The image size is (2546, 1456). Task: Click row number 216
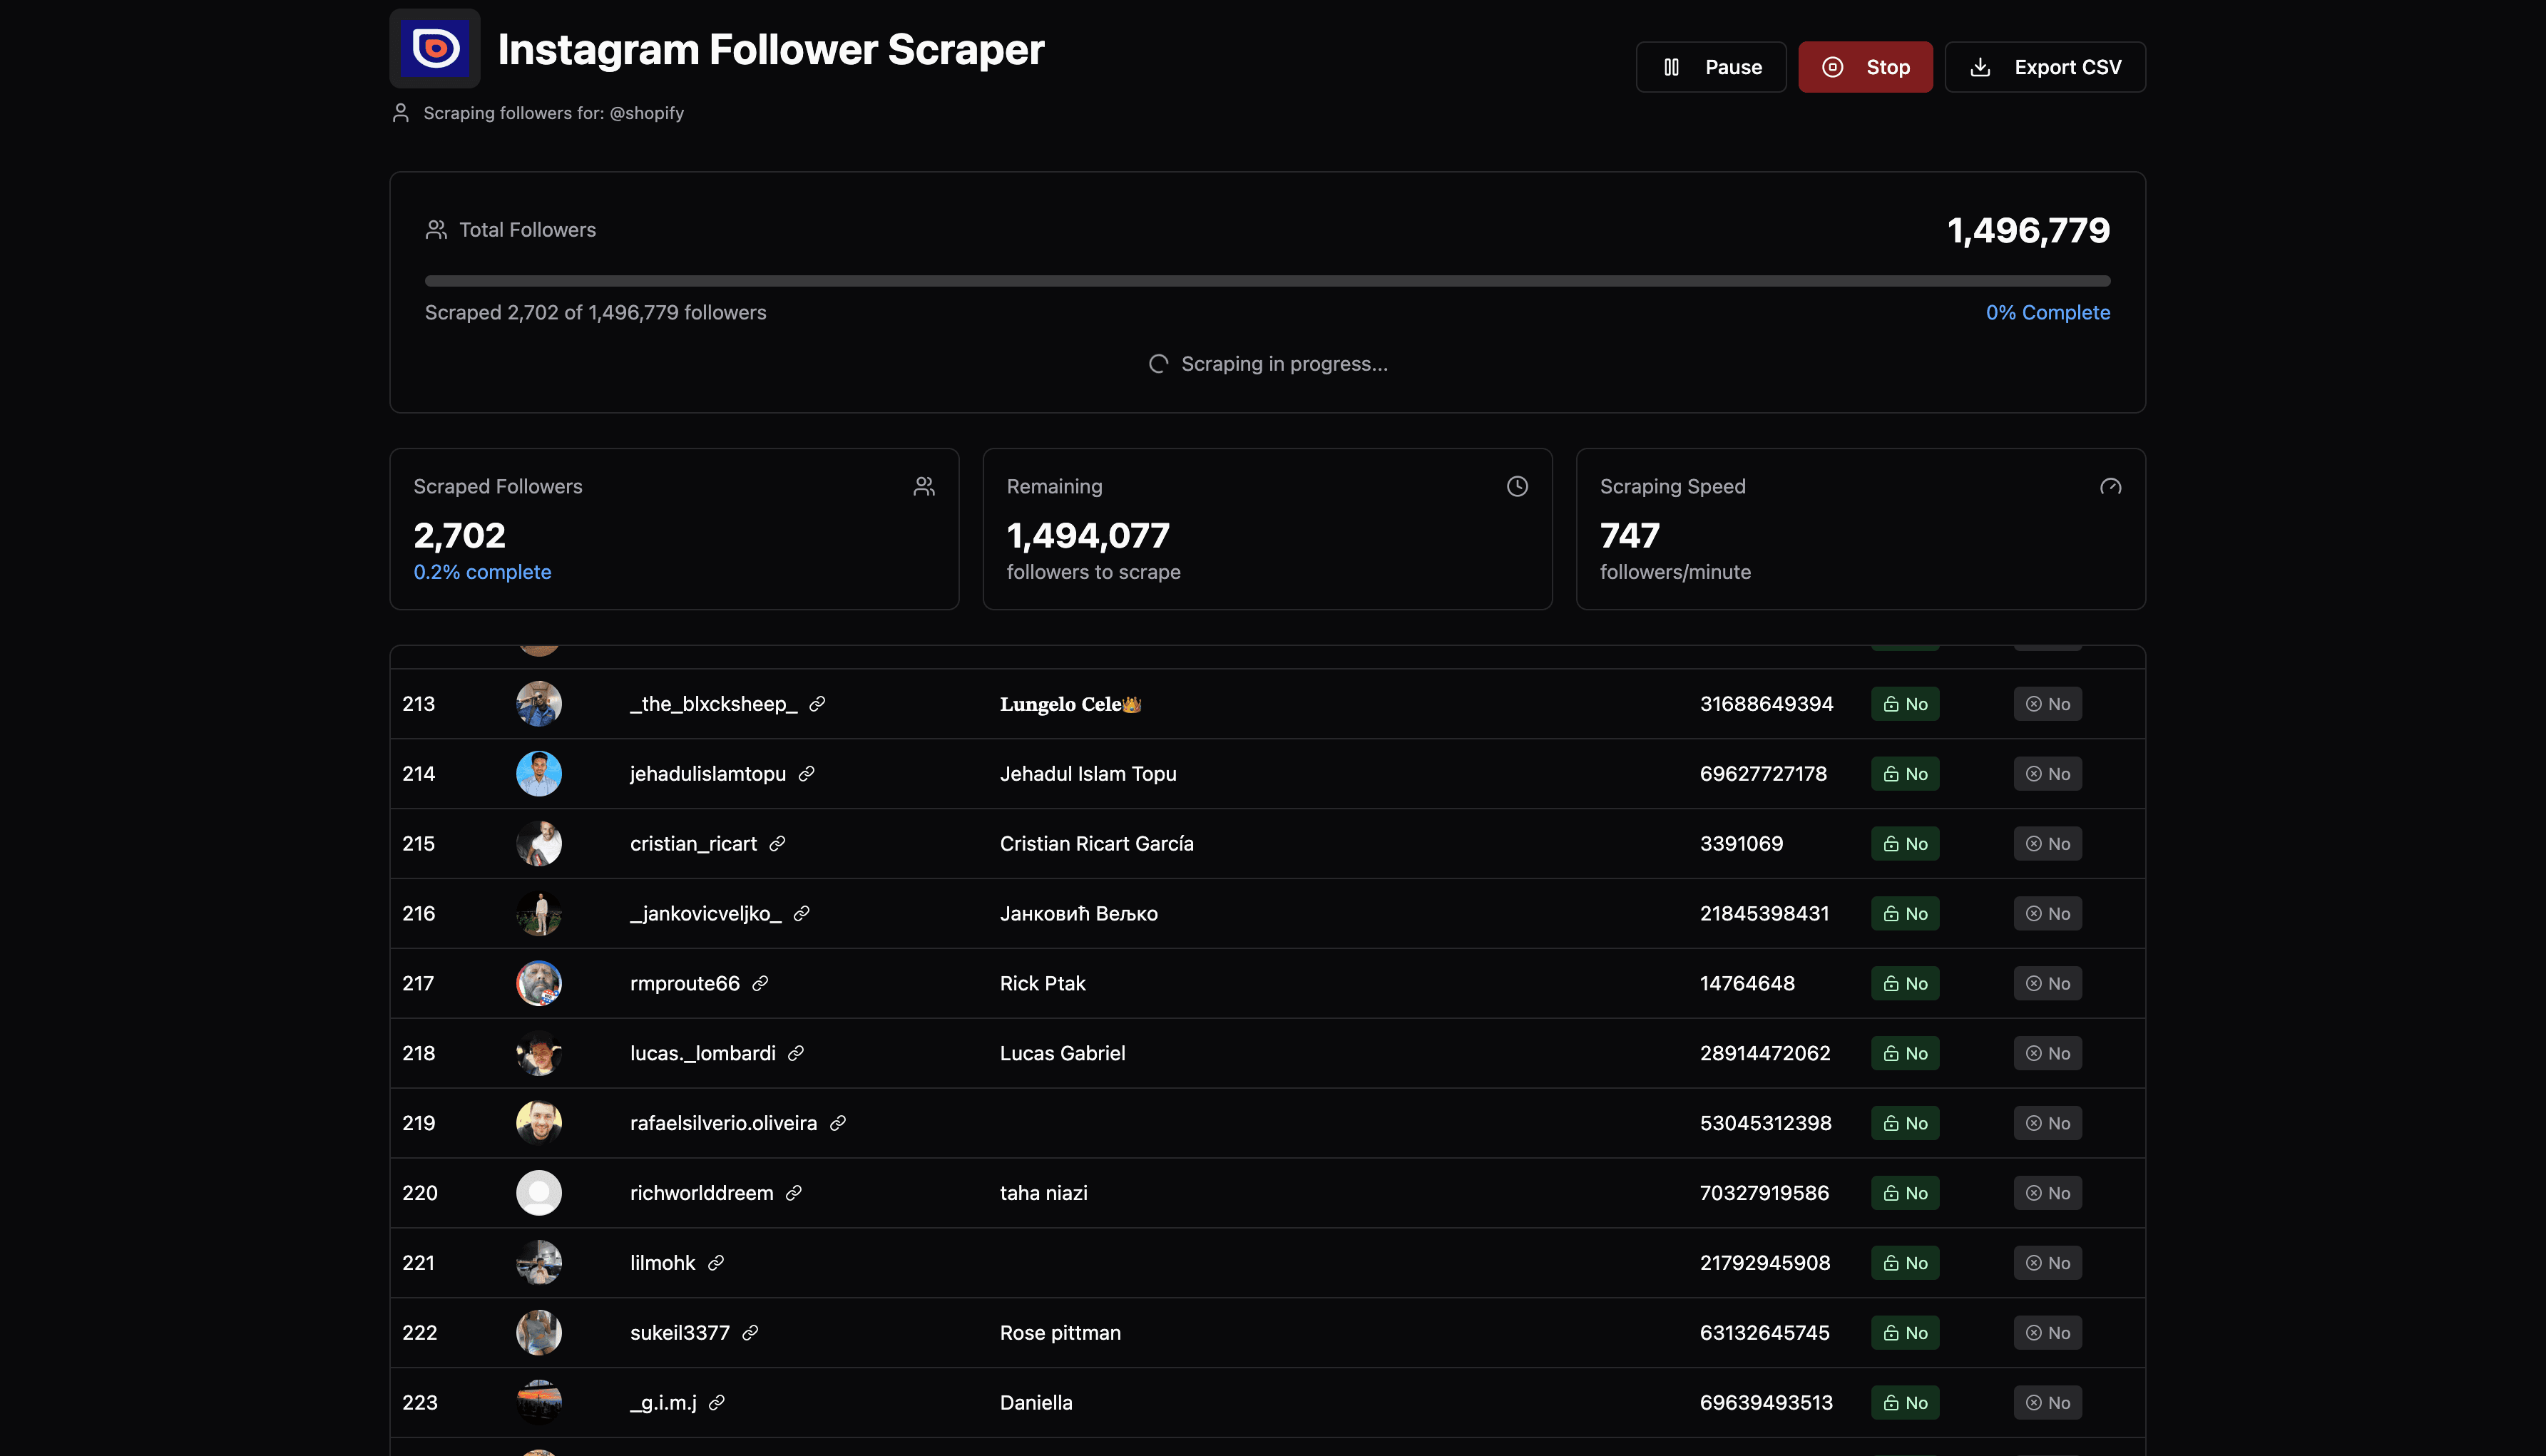[x=418, y=914]
